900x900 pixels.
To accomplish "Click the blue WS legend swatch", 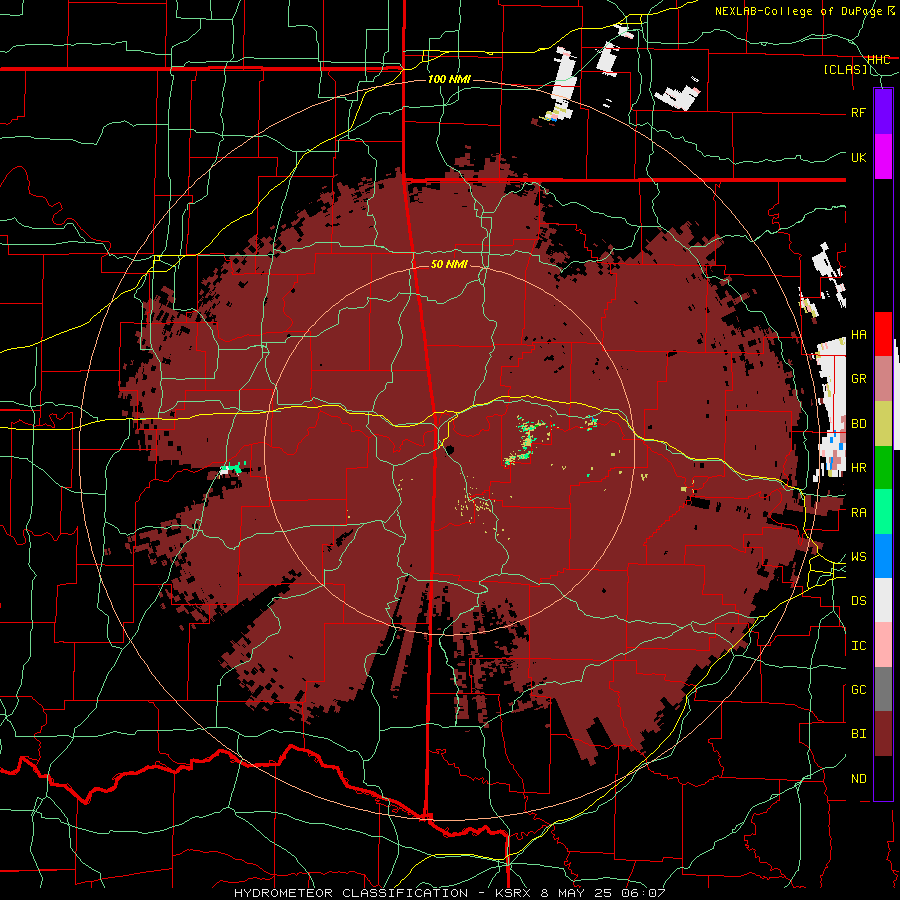I will coord(883,556).
